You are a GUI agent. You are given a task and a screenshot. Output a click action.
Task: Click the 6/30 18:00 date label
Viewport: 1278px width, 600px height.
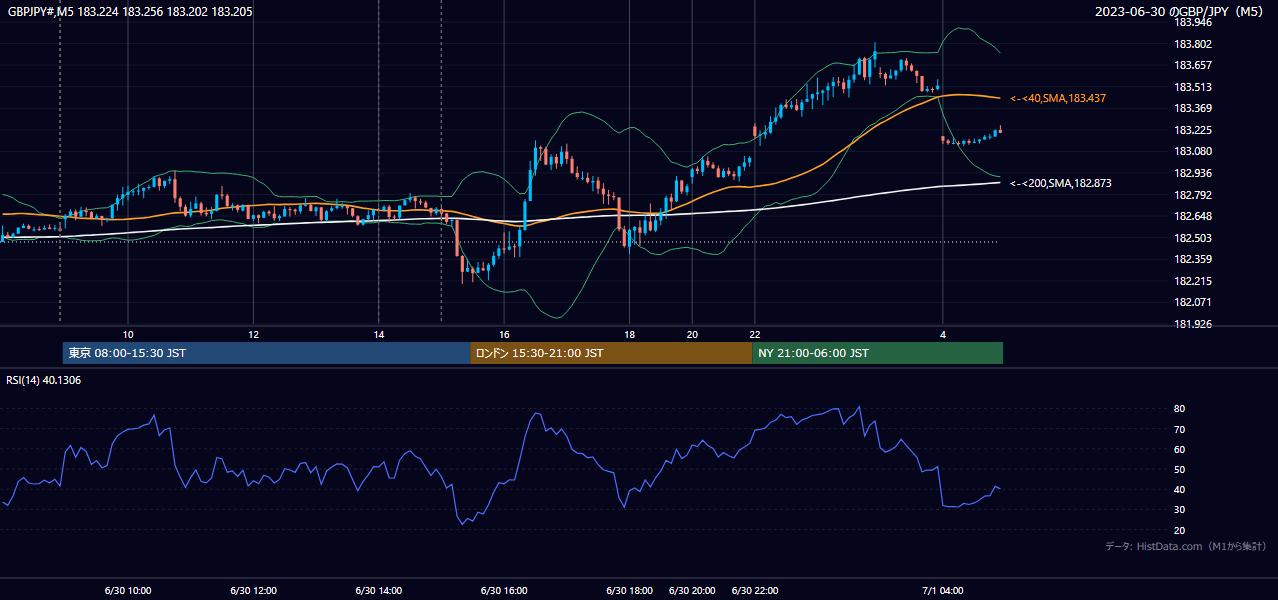(x=629, y=591)
